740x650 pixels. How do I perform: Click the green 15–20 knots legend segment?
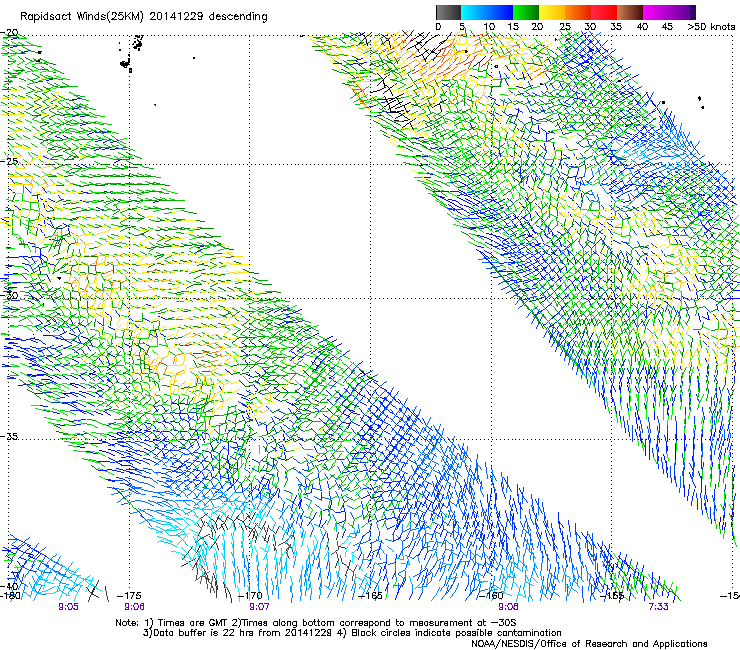coord(526,12)
